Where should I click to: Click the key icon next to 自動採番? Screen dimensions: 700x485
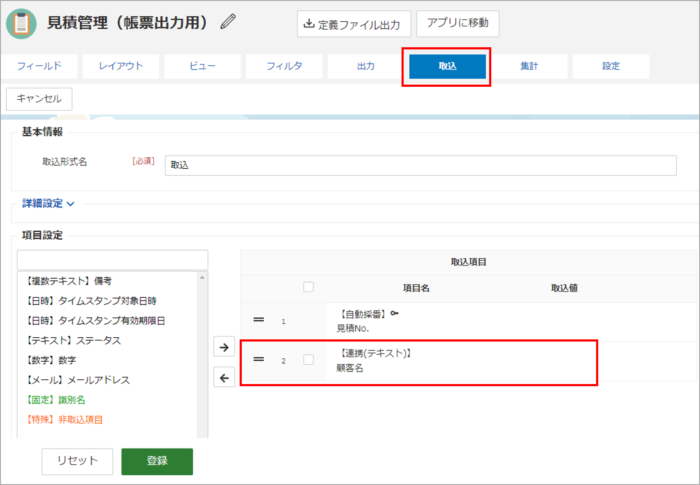394,314
